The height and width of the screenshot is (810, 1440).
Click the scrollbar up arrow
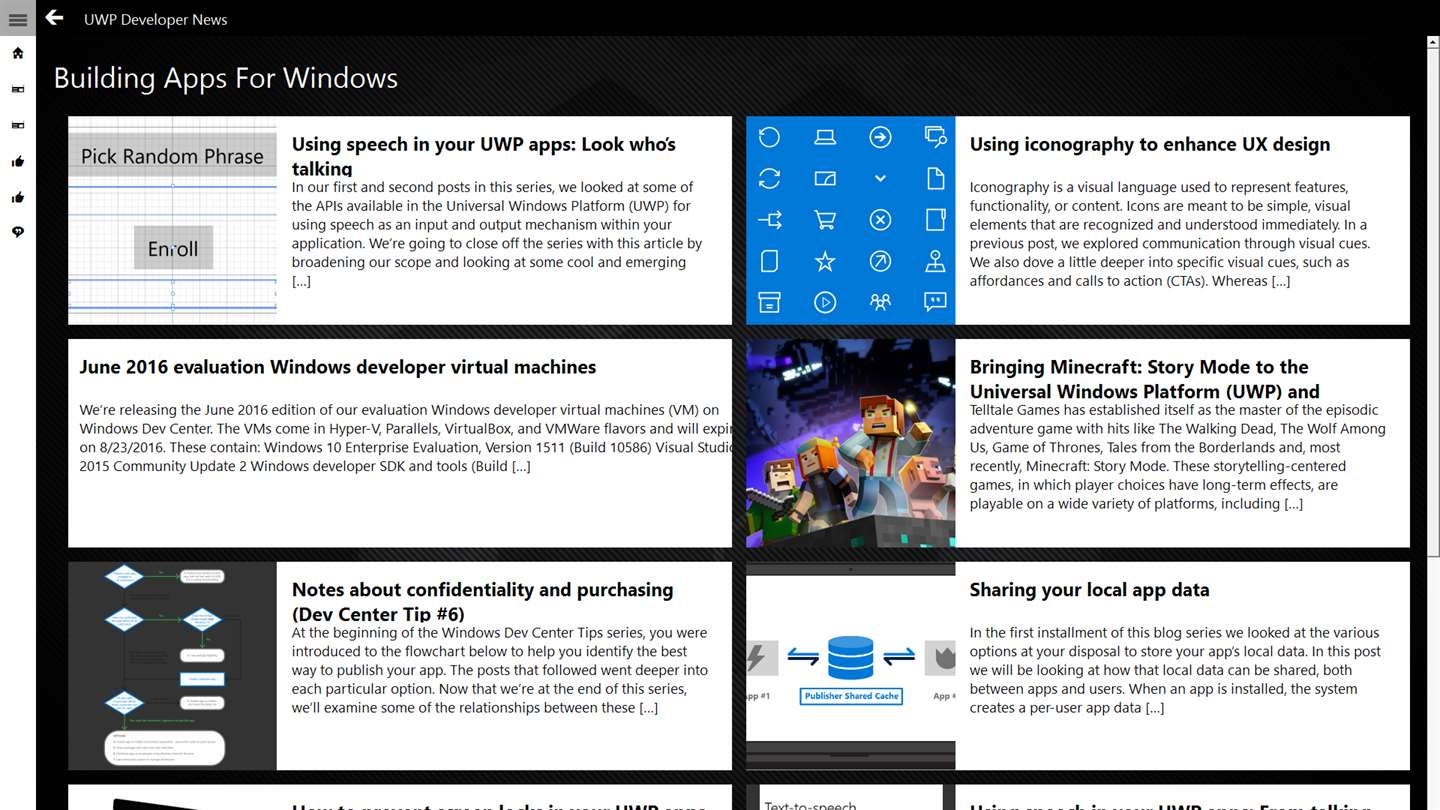click(x=1432, y=42)
